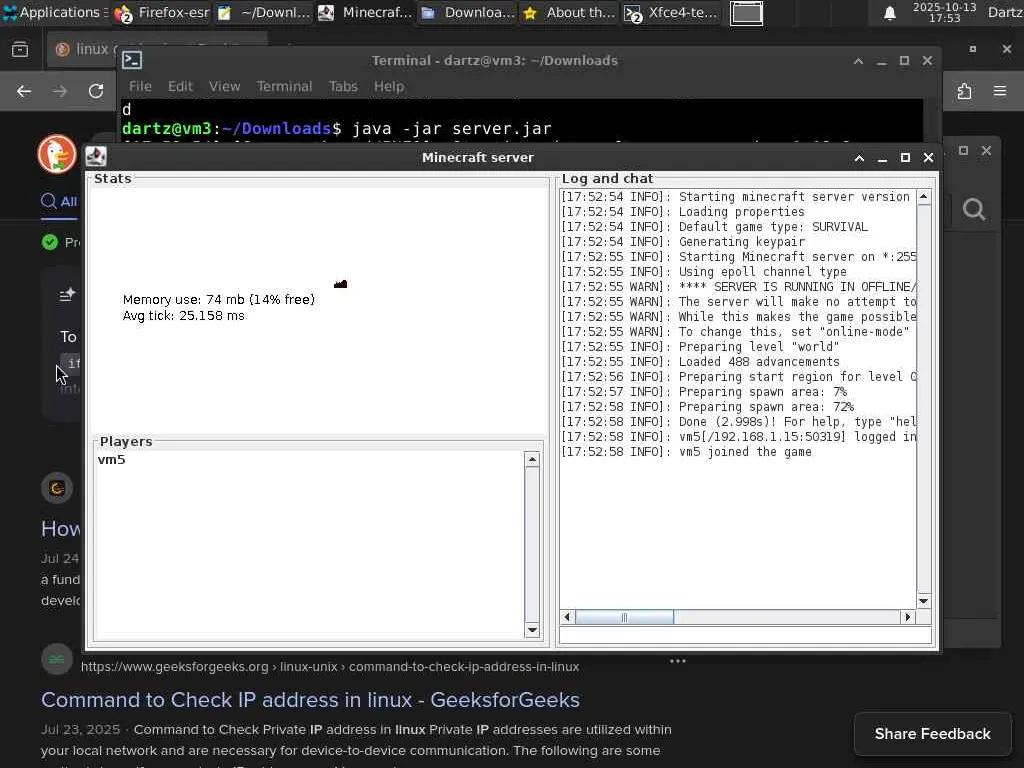Switch to the About th... taskbar item
This screenshot has height=768, width=1024.
(569, 12)
